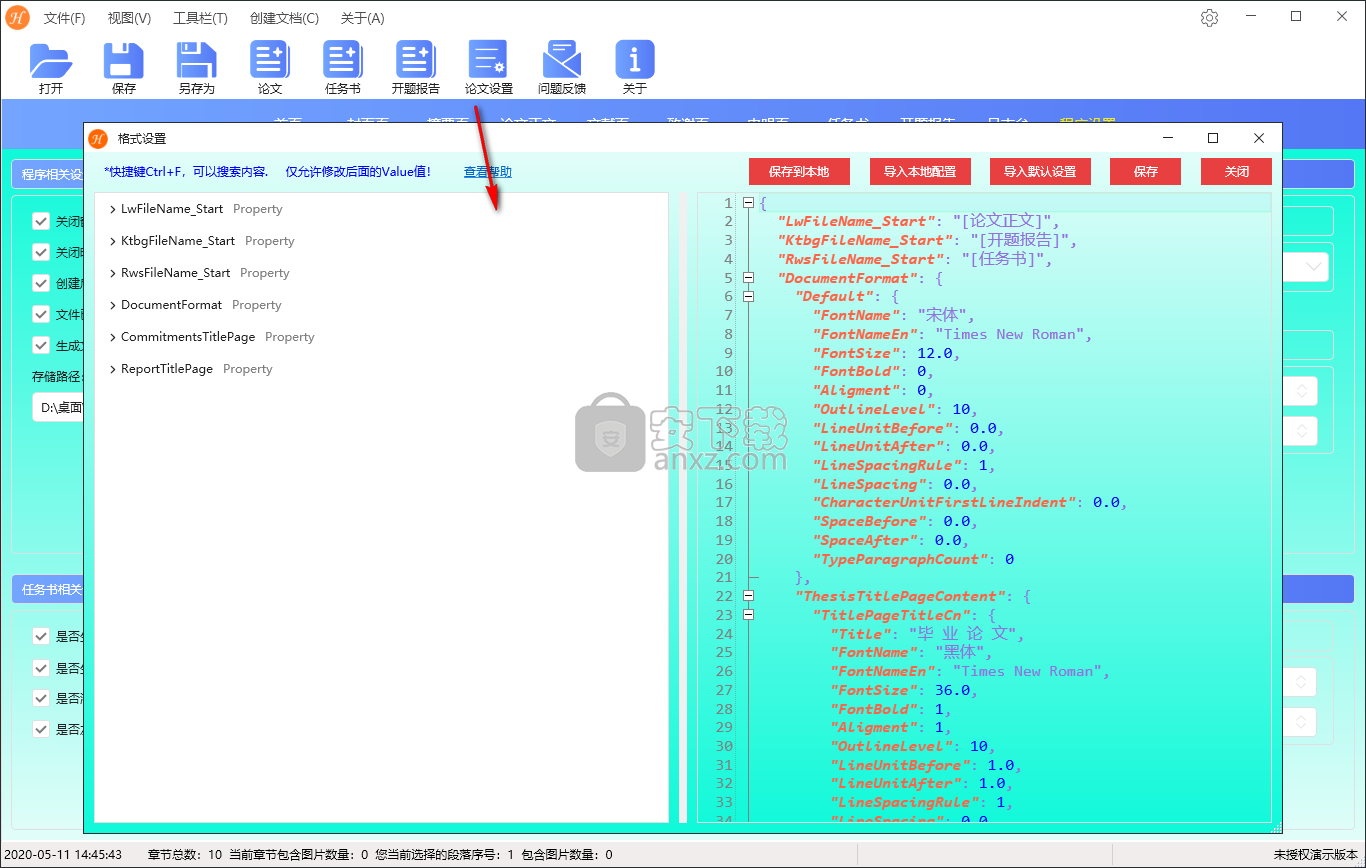
Task: Click the 导入本地配置 button
Action: click(x=920, y=171)
